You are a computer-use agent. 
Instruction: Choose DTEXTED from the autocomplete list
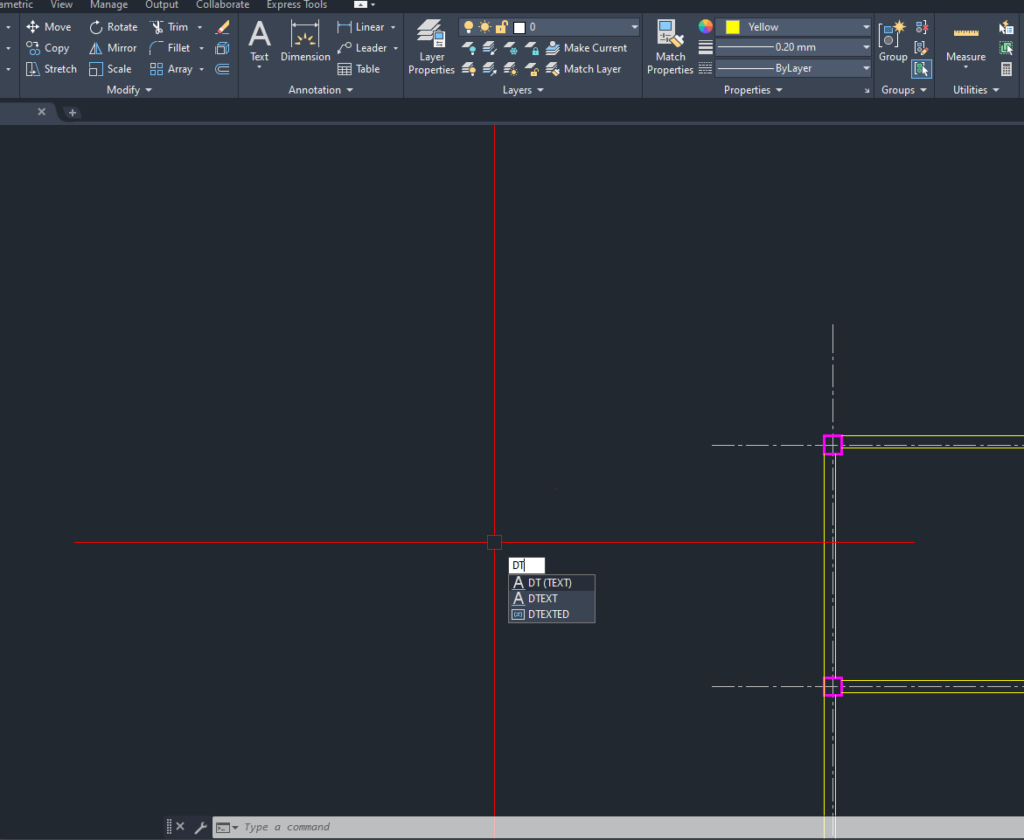pos(549,614)
